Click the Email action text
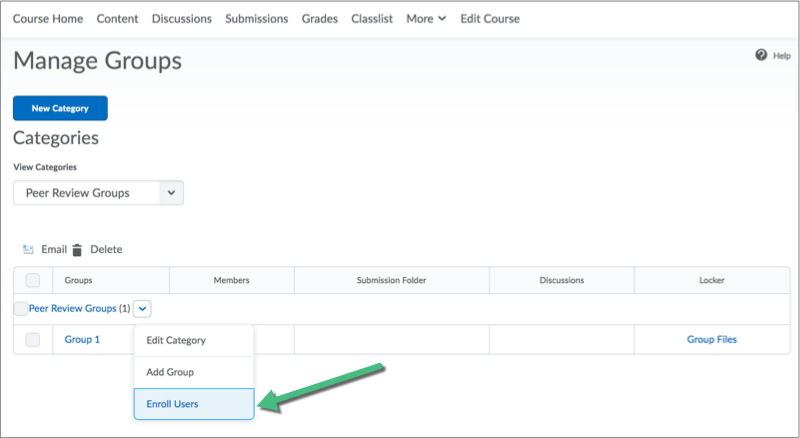The image size is (800, 438). [54, 250]
